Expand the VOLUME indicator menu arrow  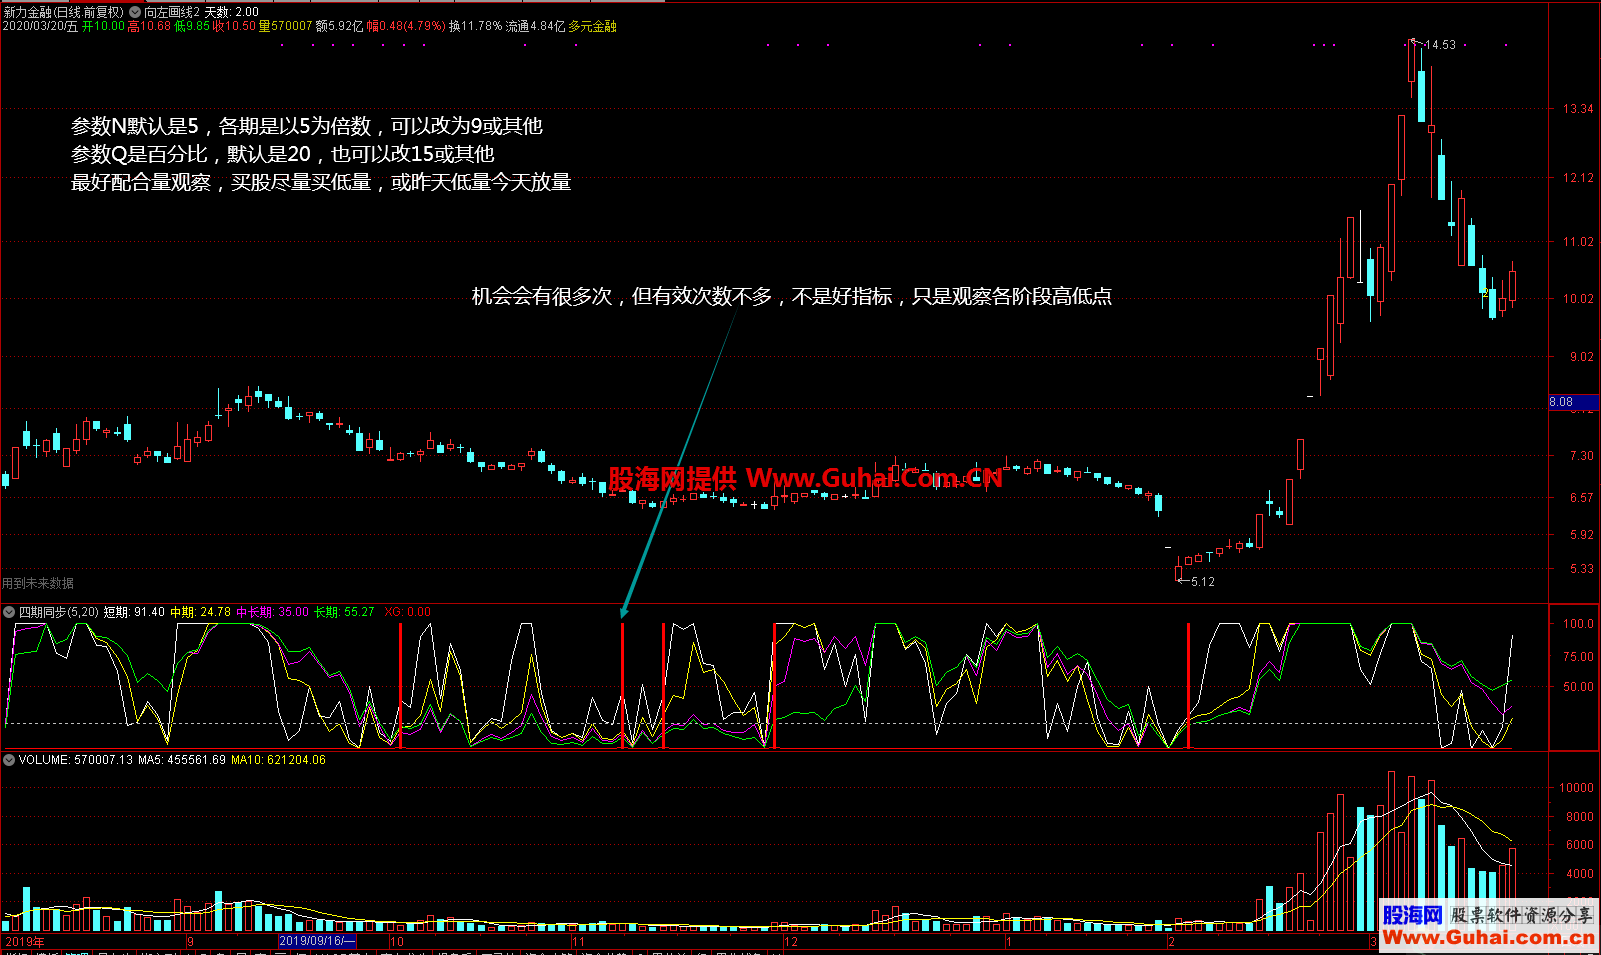[9, 760]
